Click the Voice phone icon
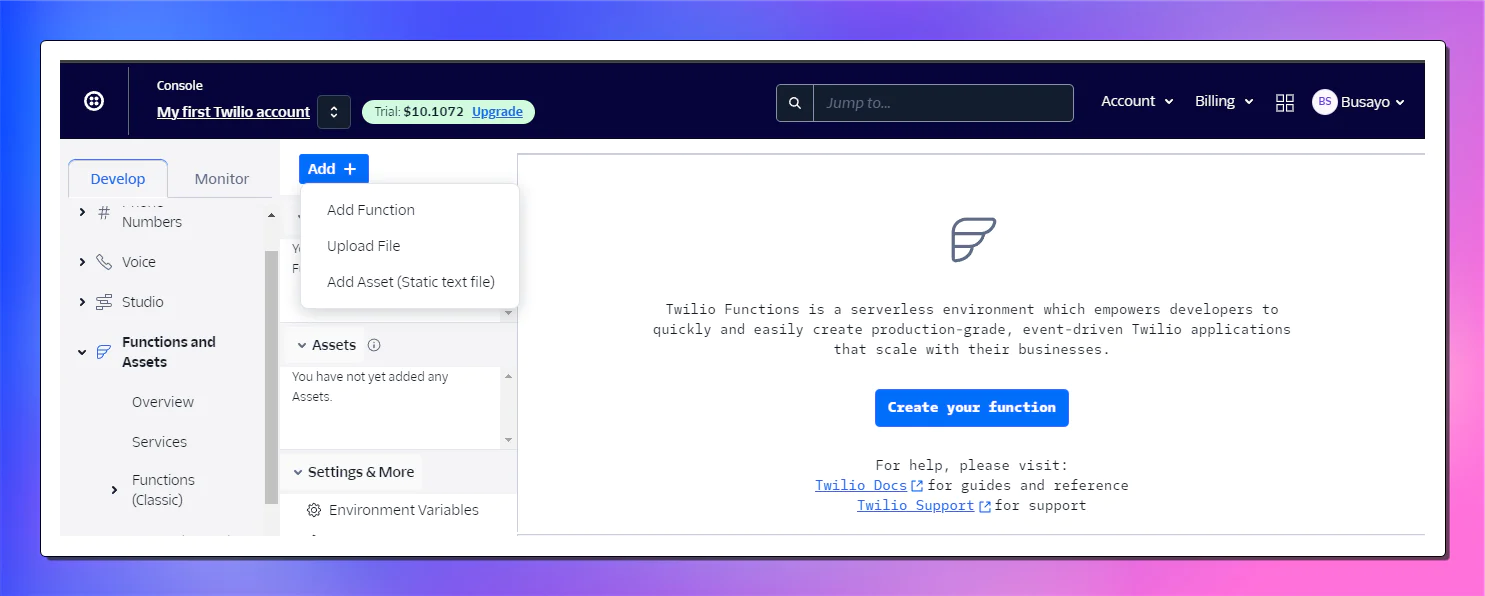The image size is (1485, 596). click(x=104, y=262)
